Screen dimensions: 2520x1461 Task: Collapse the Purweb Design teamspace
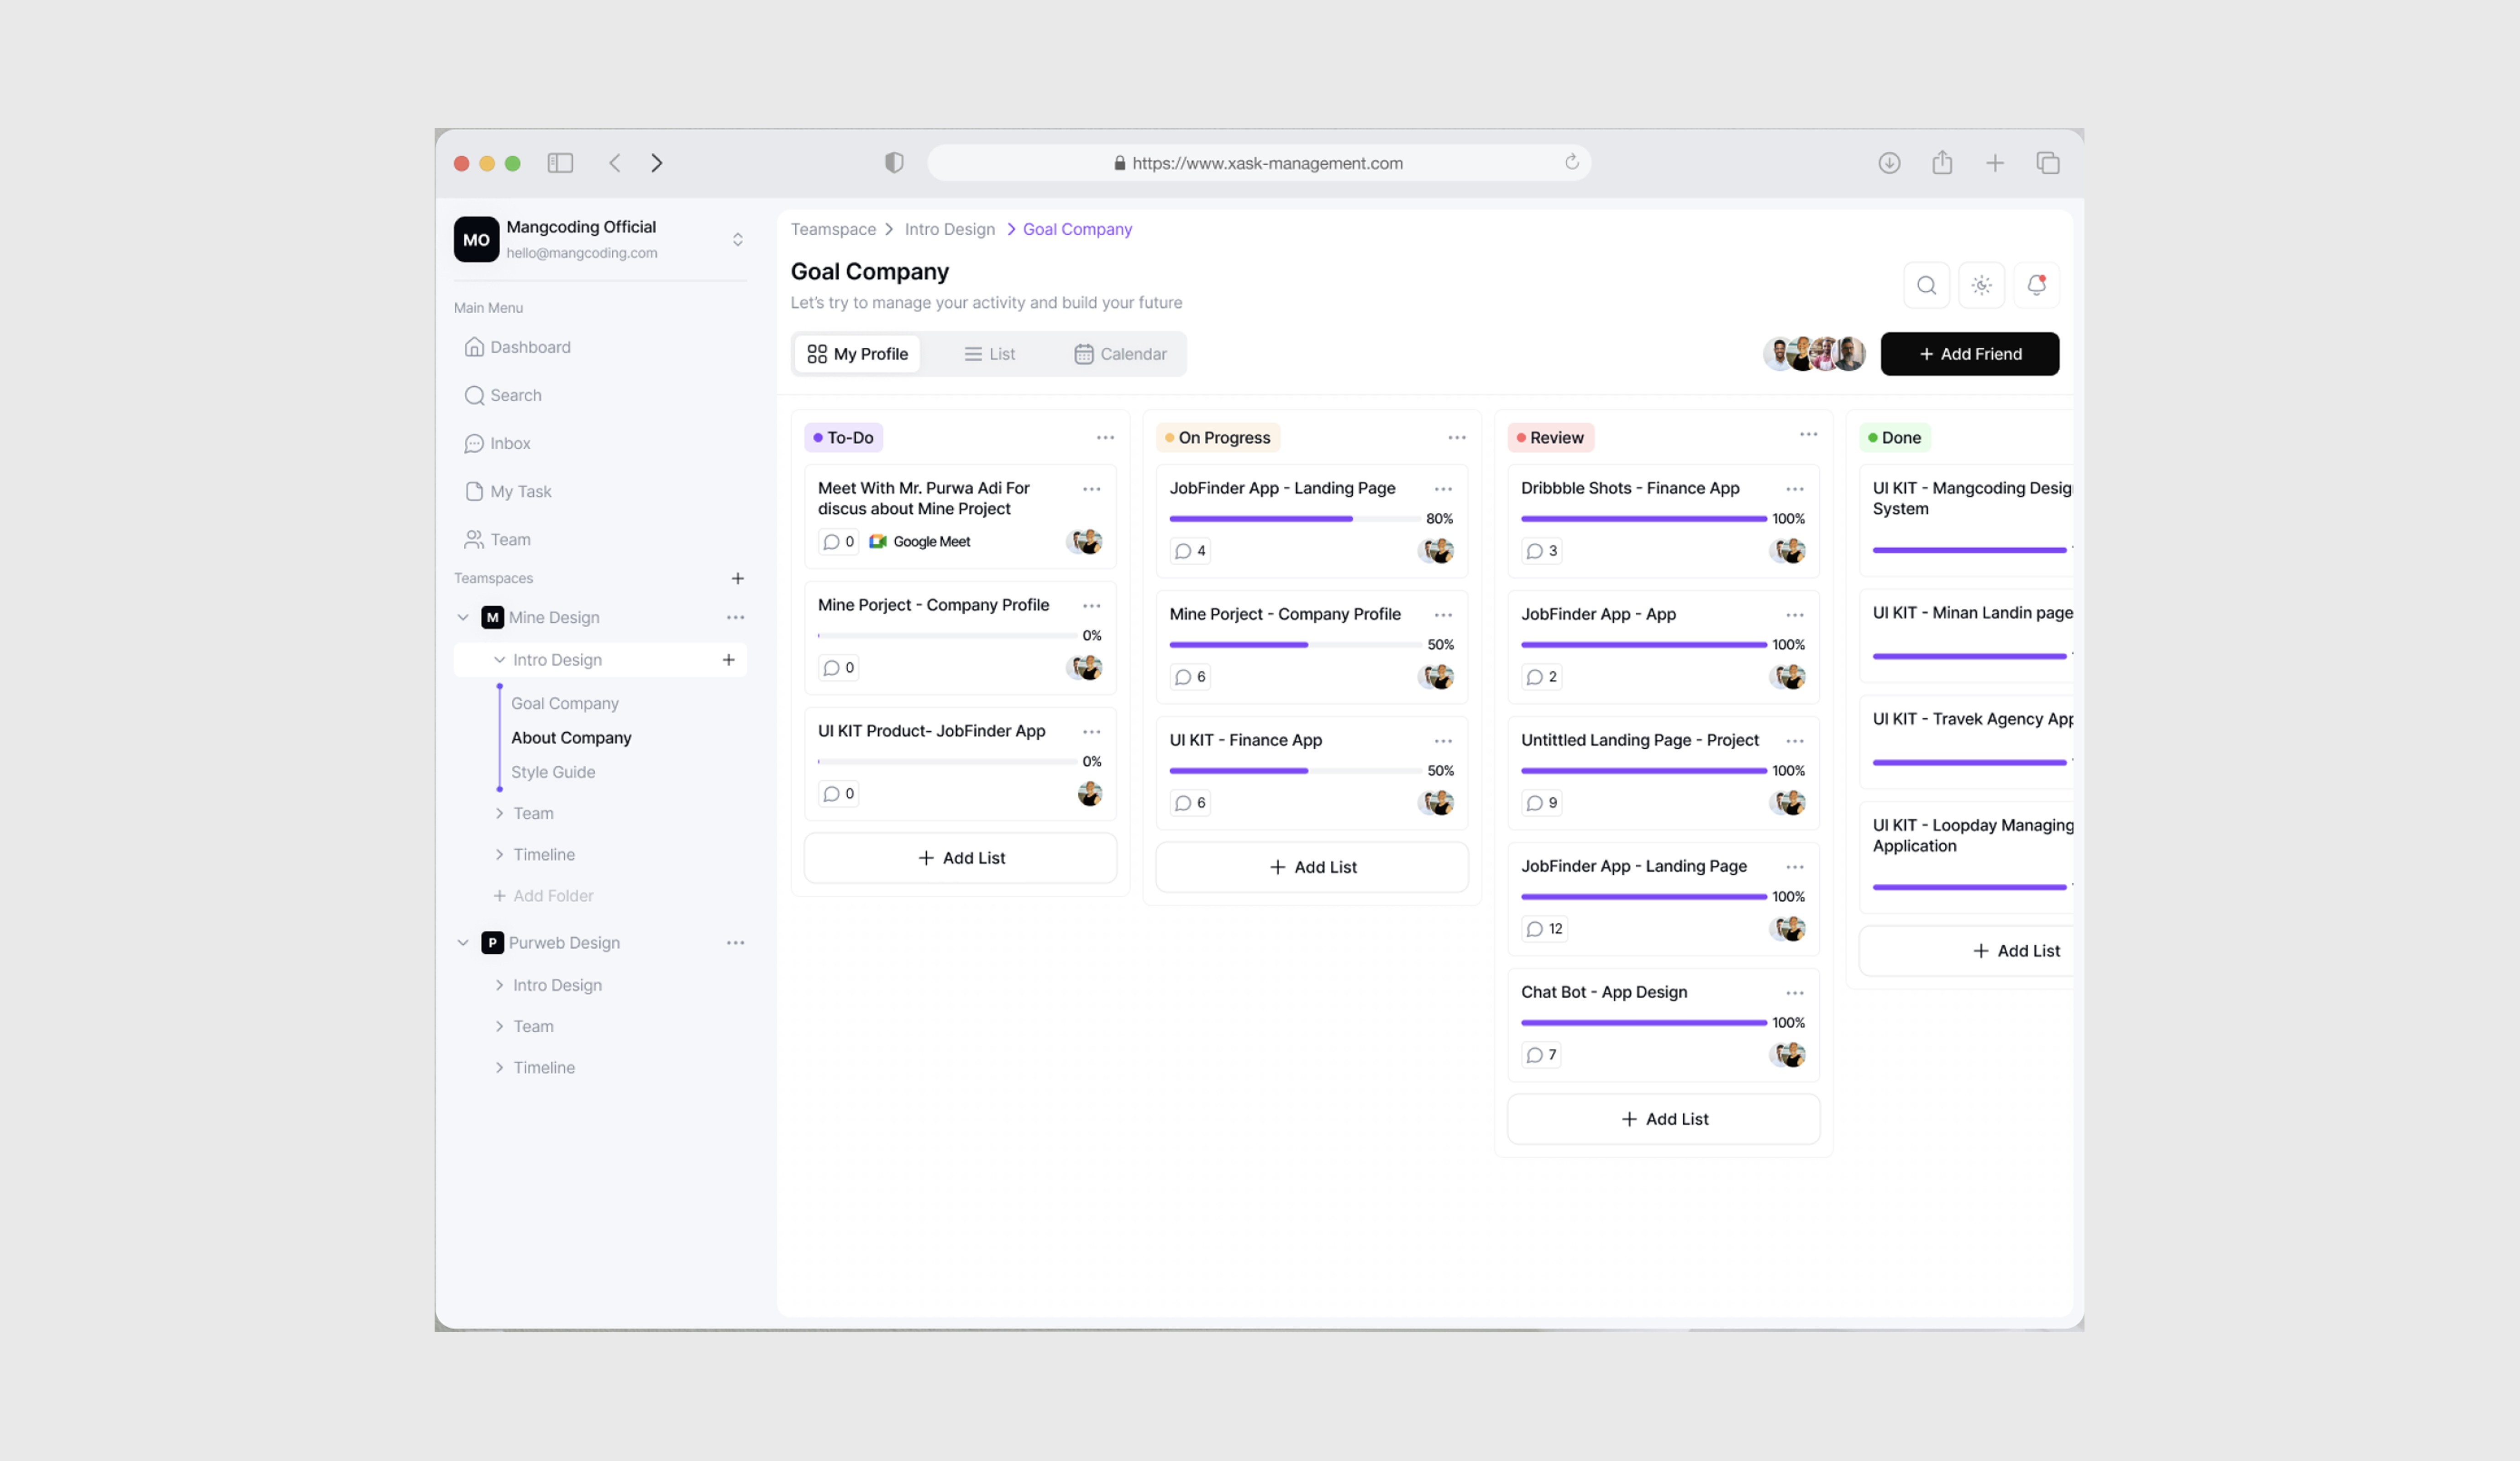coord(463,943)
